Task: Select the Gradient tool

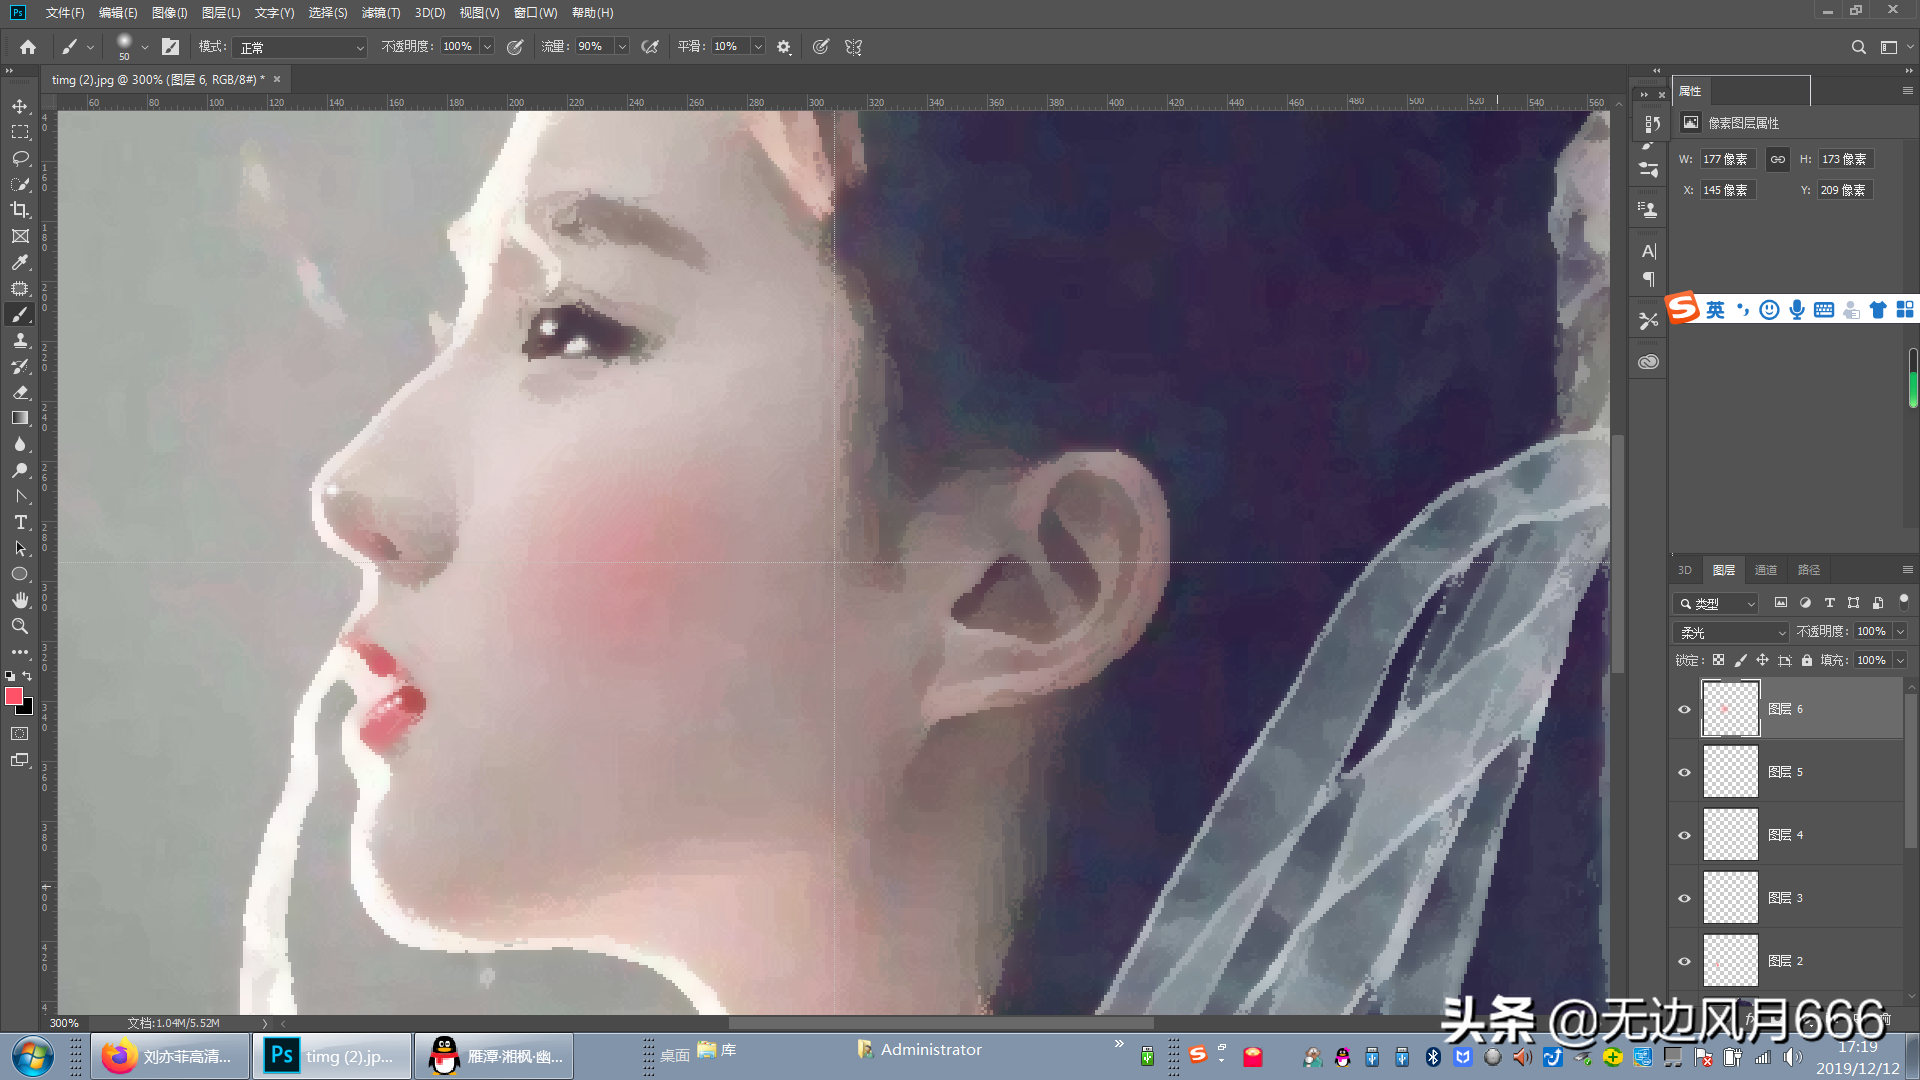Action: (20, 418)
